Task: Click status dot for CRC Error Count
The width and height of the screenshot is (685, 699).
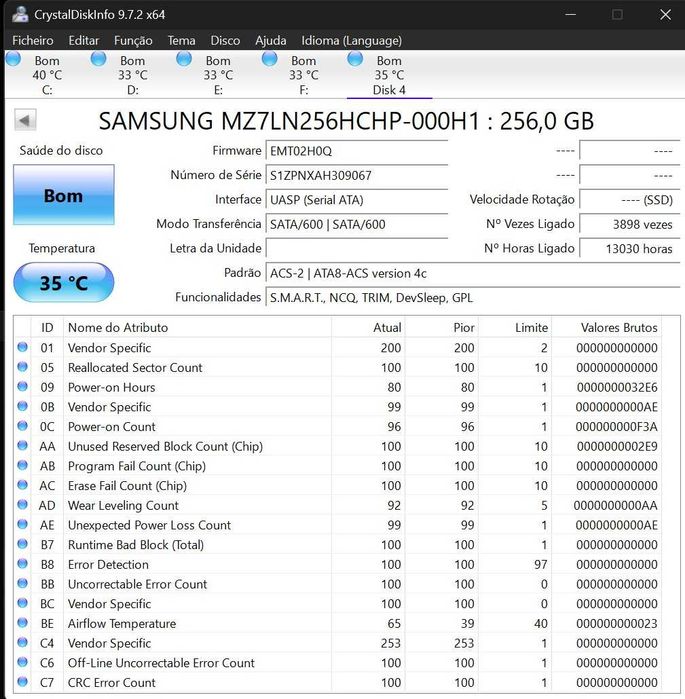Action: [22, 681]
